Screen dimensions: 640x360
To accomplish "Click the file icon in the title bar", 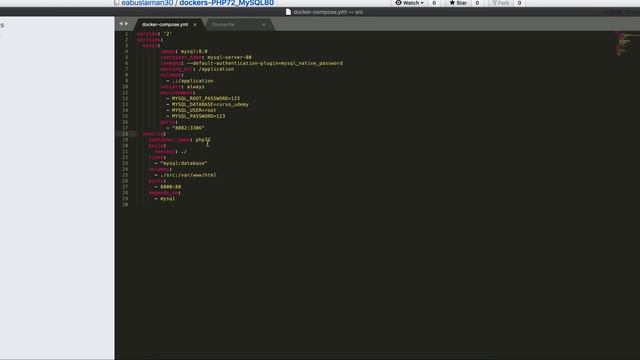I will pos(288,12).
